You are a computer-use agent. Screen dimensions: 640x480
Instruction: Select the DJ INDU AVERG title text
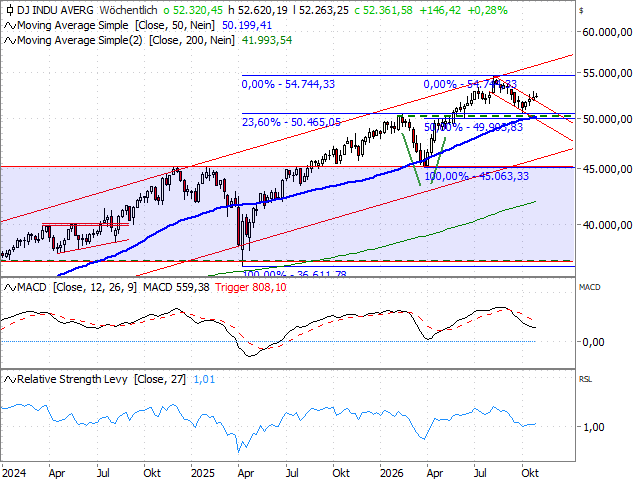coord(55,10)
